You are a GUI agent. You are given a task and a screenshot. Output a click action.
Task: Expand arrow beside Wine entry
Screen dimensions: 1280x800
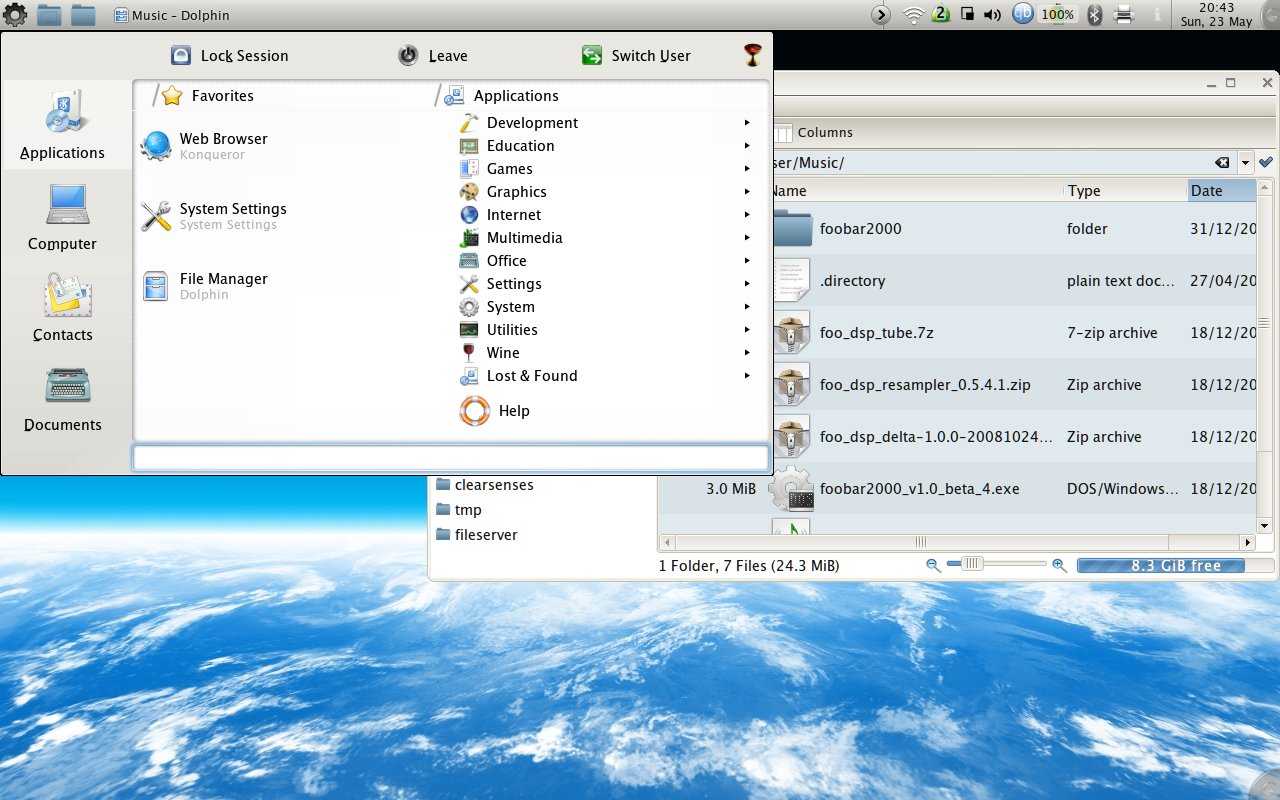click(747, 353)
